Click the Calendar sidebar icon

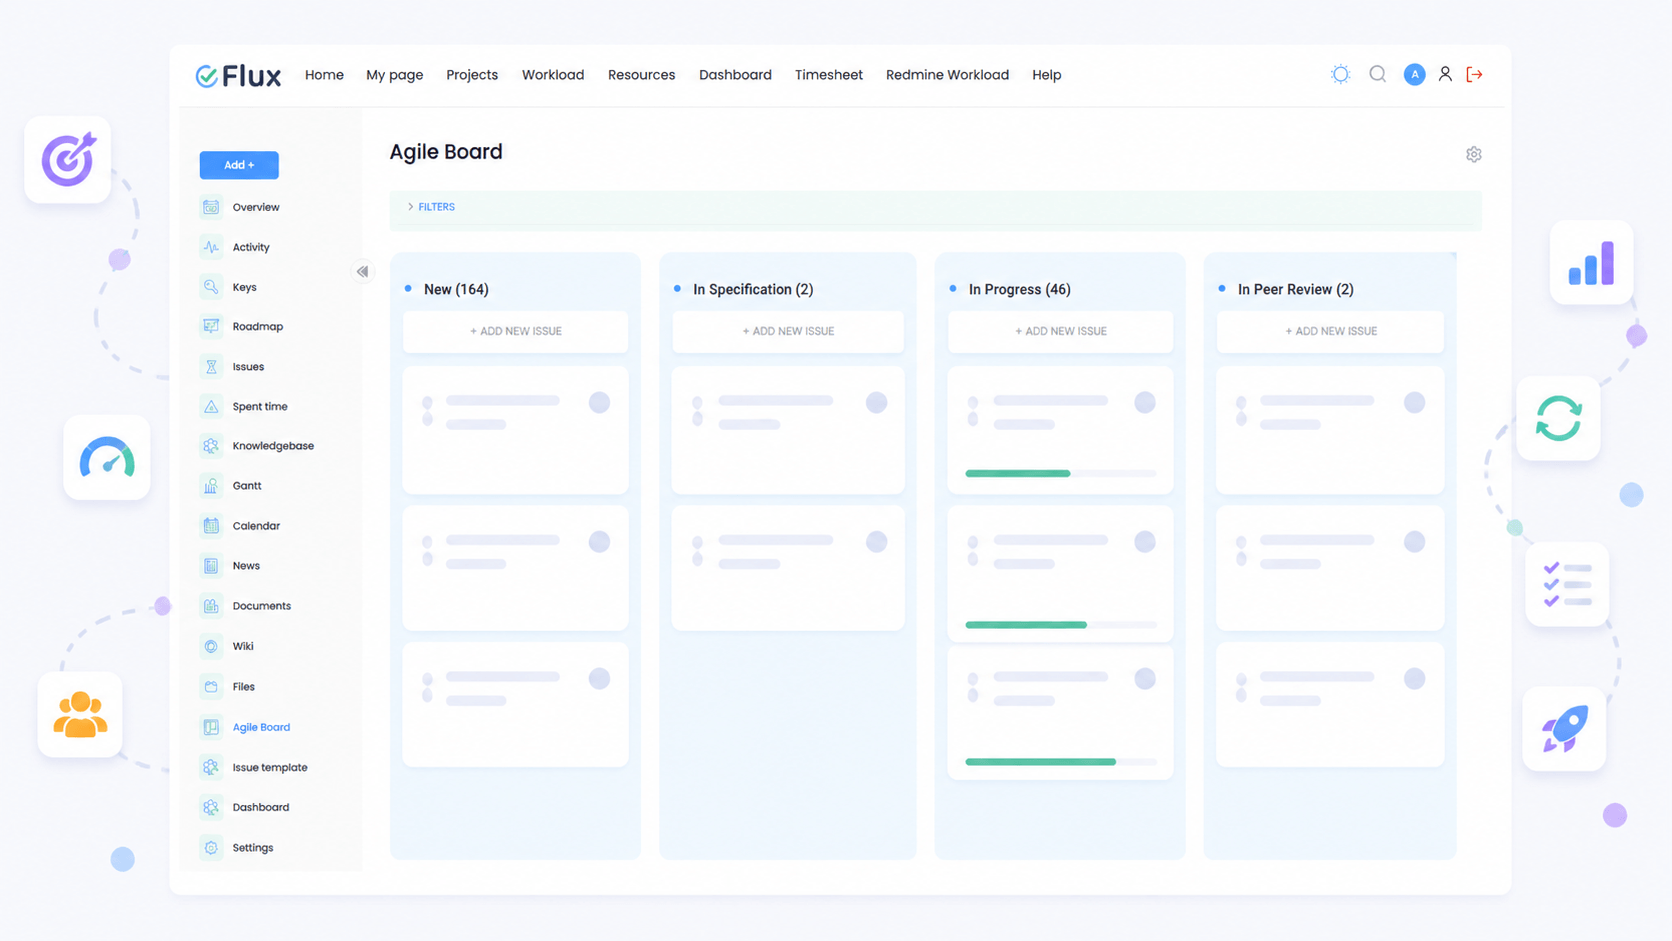(x=211, y=526)
